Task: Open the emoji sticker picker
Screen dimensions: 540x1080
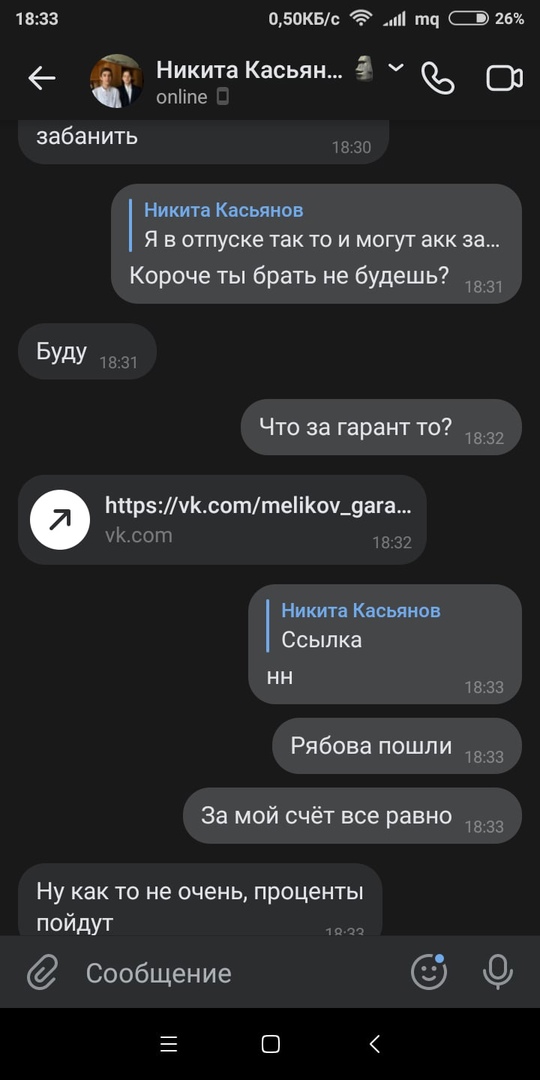Action: coord(429,972)
